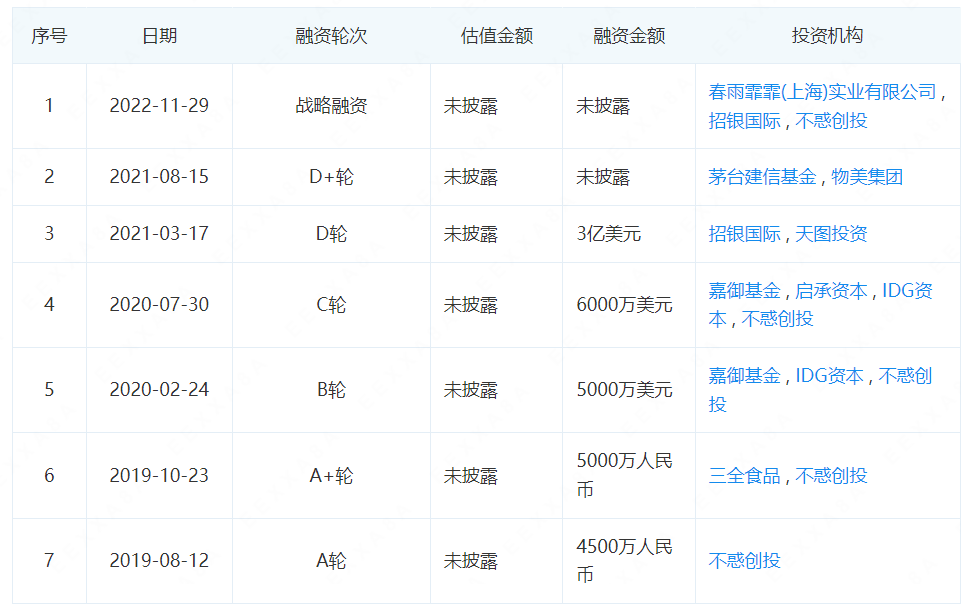Image resolution: width=970 pixels, height=613 pixels.
Task: Click 估值金额 未披露 in the D轮 row
Action: [x=470, y=234]
